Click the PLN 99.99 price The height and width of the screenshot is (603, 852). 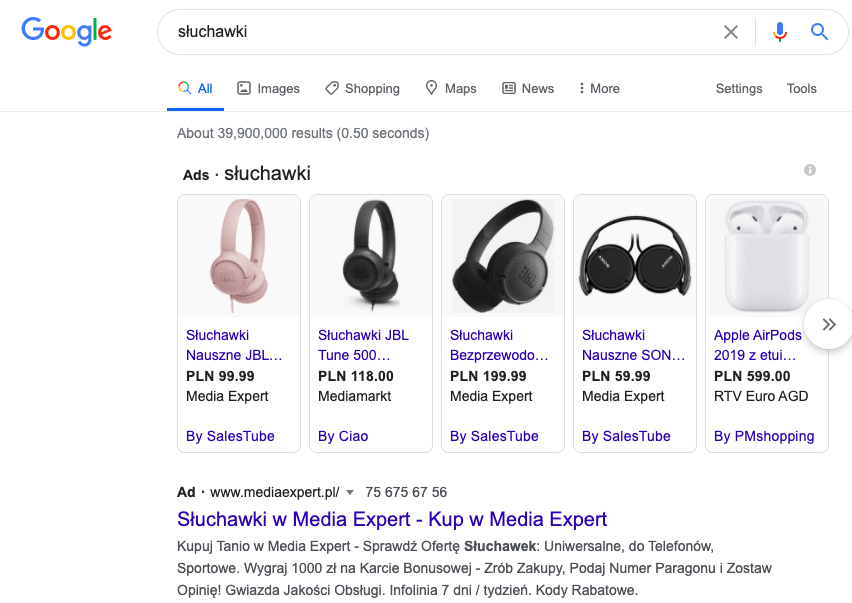click(220, 376)
